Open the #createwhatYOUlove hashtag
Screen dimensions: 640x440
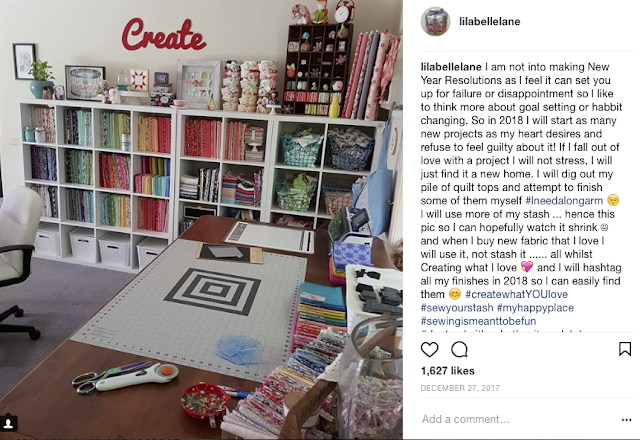click(516, 294)
